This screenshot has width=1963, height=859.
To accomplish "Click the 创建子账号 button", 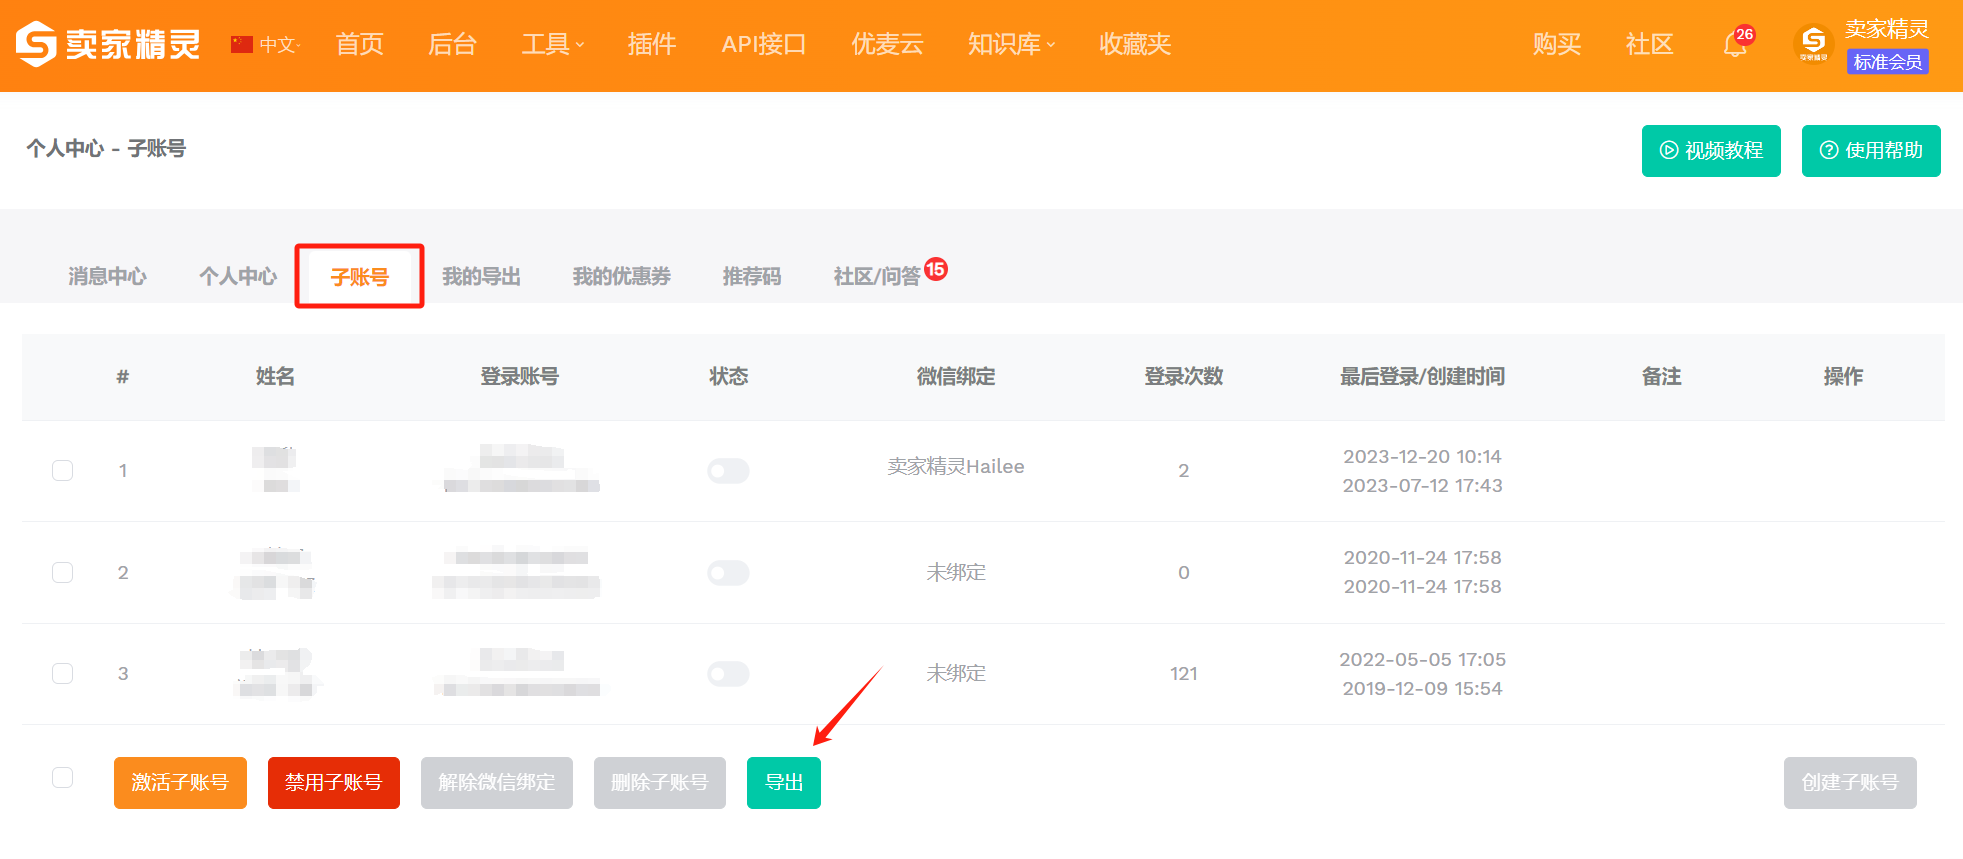I will click(x=1850, y=783).
